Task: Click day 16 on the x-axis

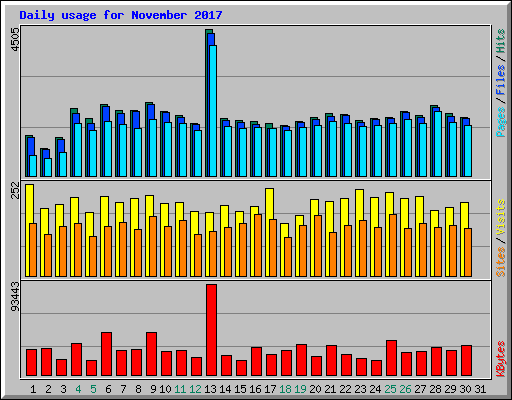Action: [x=255, y=389]
